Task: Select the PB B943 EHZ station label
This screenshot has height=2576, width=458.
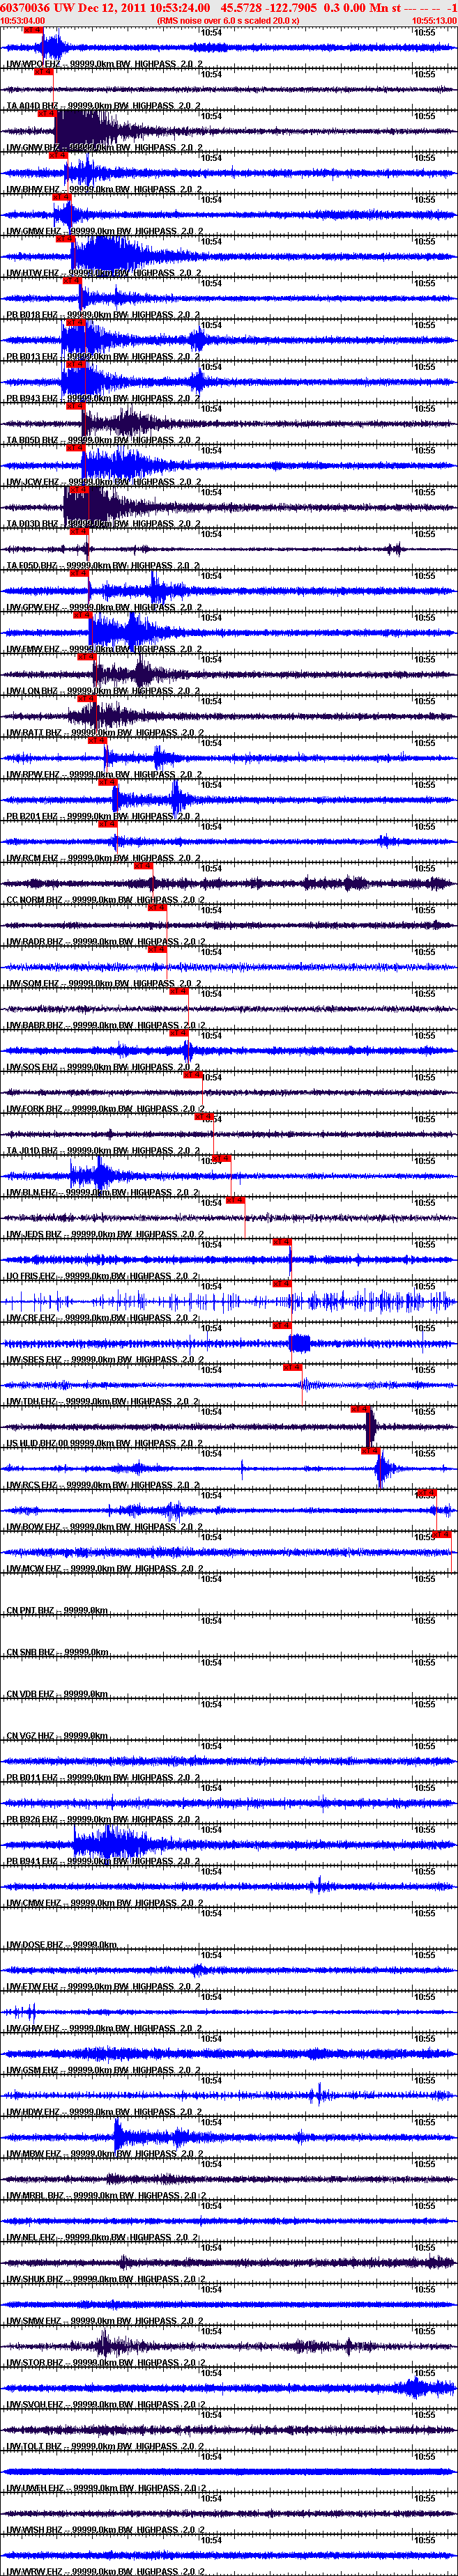Action: (104, 399)
